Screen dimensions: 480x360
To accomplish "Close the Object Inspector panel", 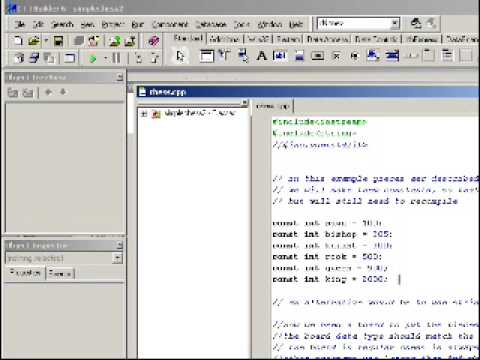I will pos(120,245).
